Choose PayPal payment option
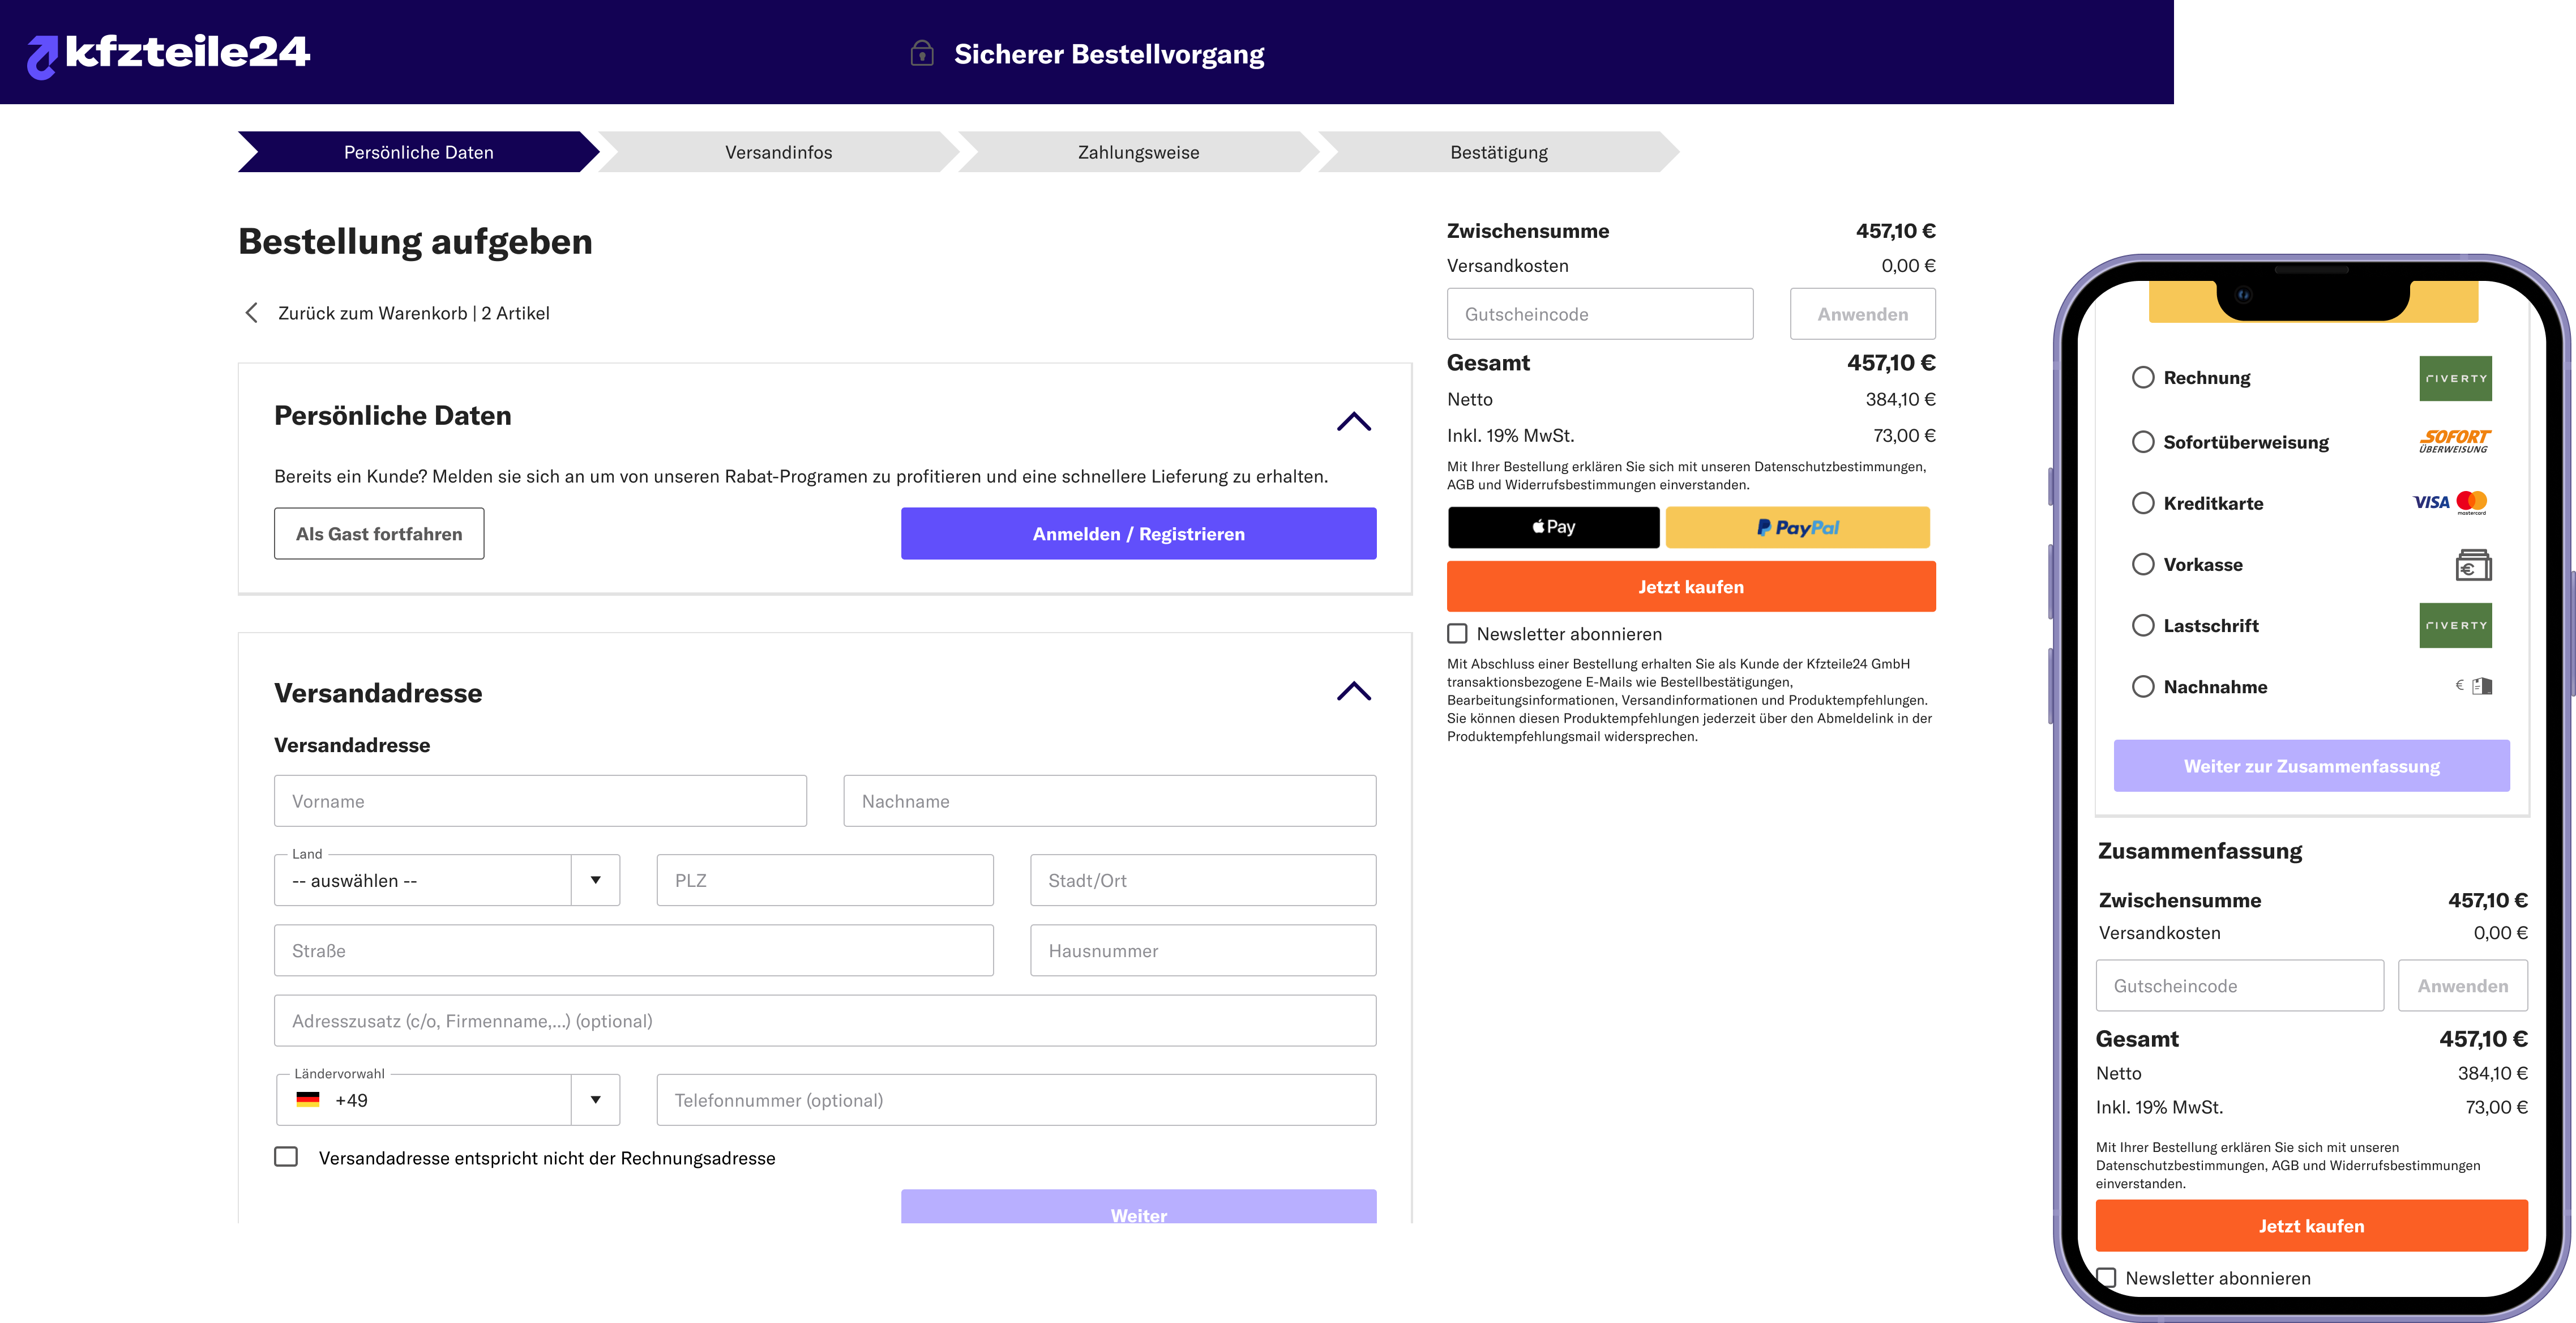The width and height of the screenshot is (2576, 1323). tap(1797, 527)
